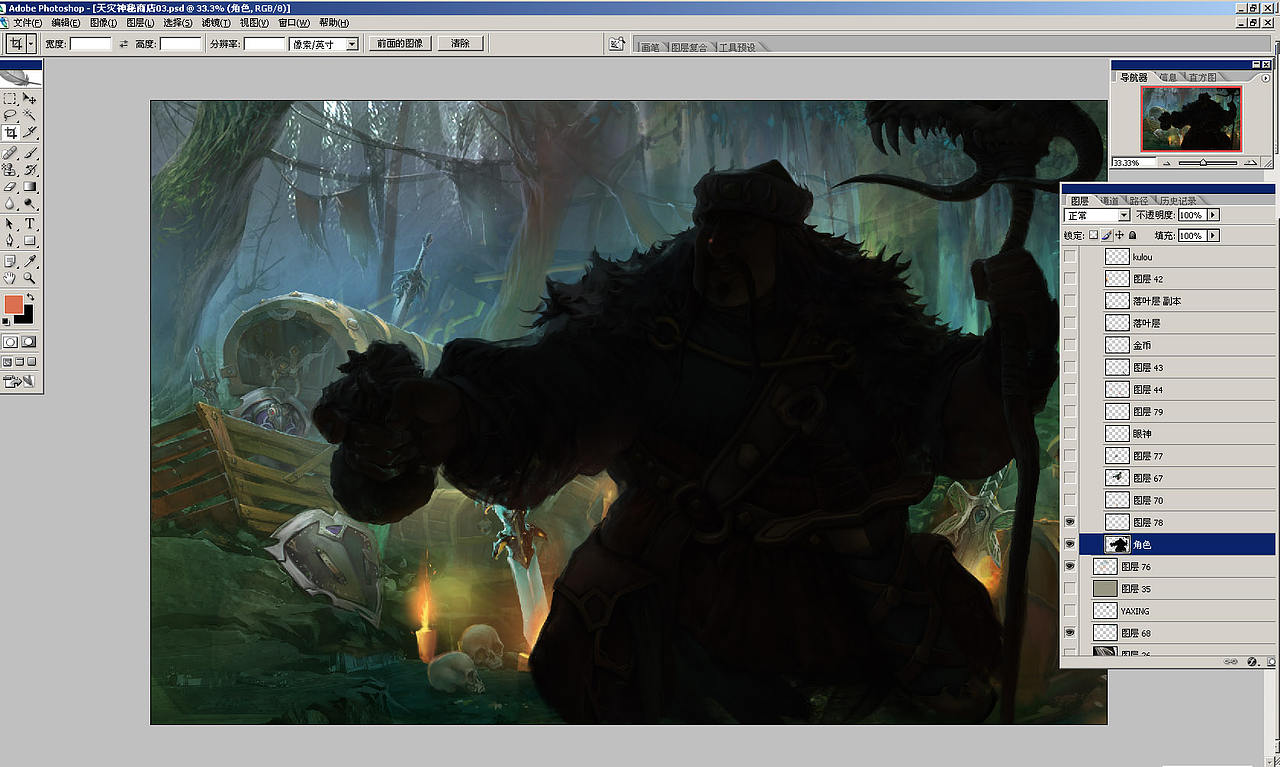Select the Blur tool
The image size is (1280, 767).
(x=10, y=204)
